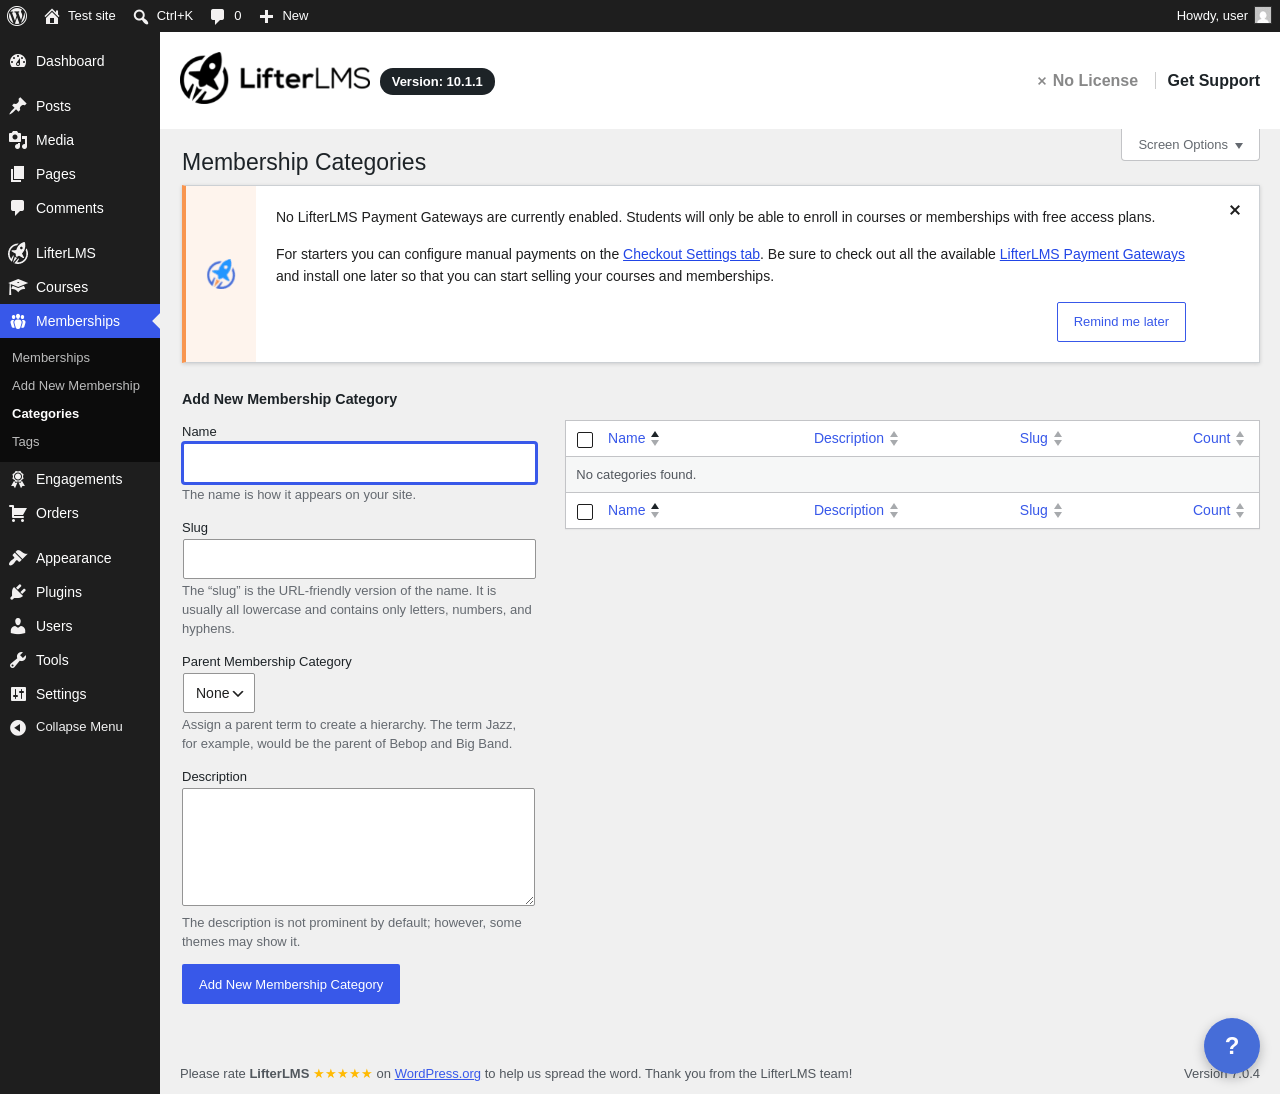Click the Test site home icon
This screenshot has width=1280, height=1094.
point(52,16)
